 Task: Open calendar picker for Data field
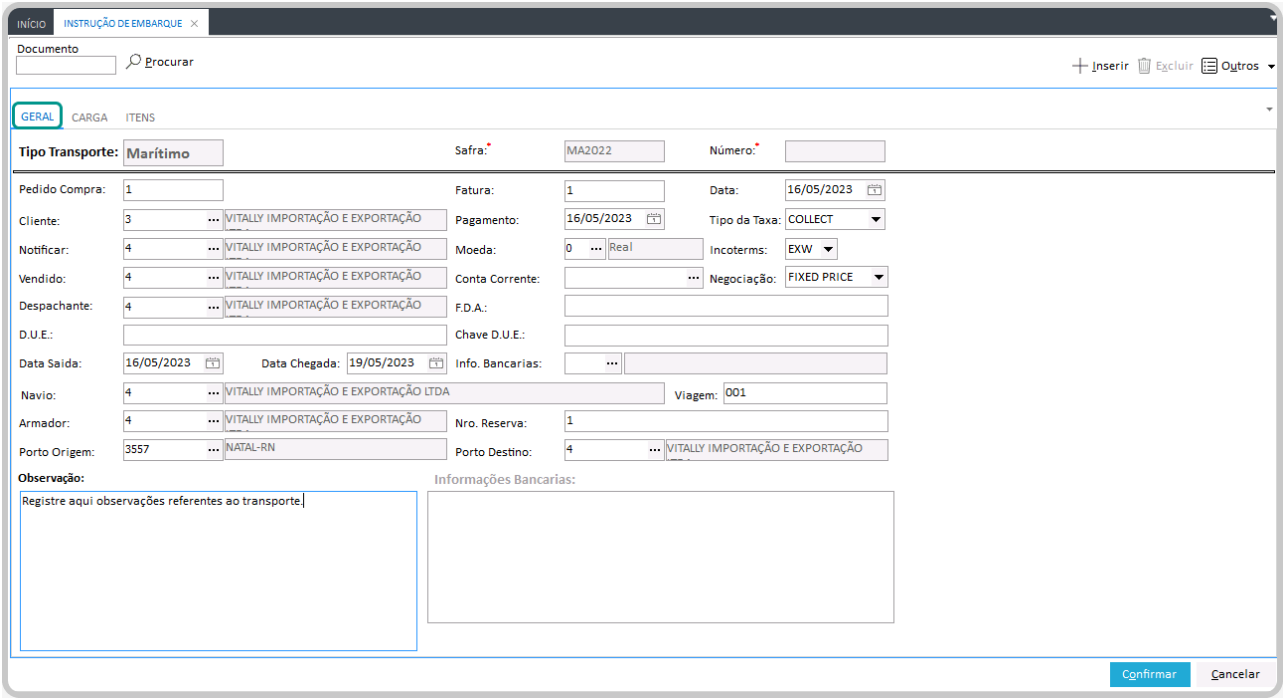[874, 190]
